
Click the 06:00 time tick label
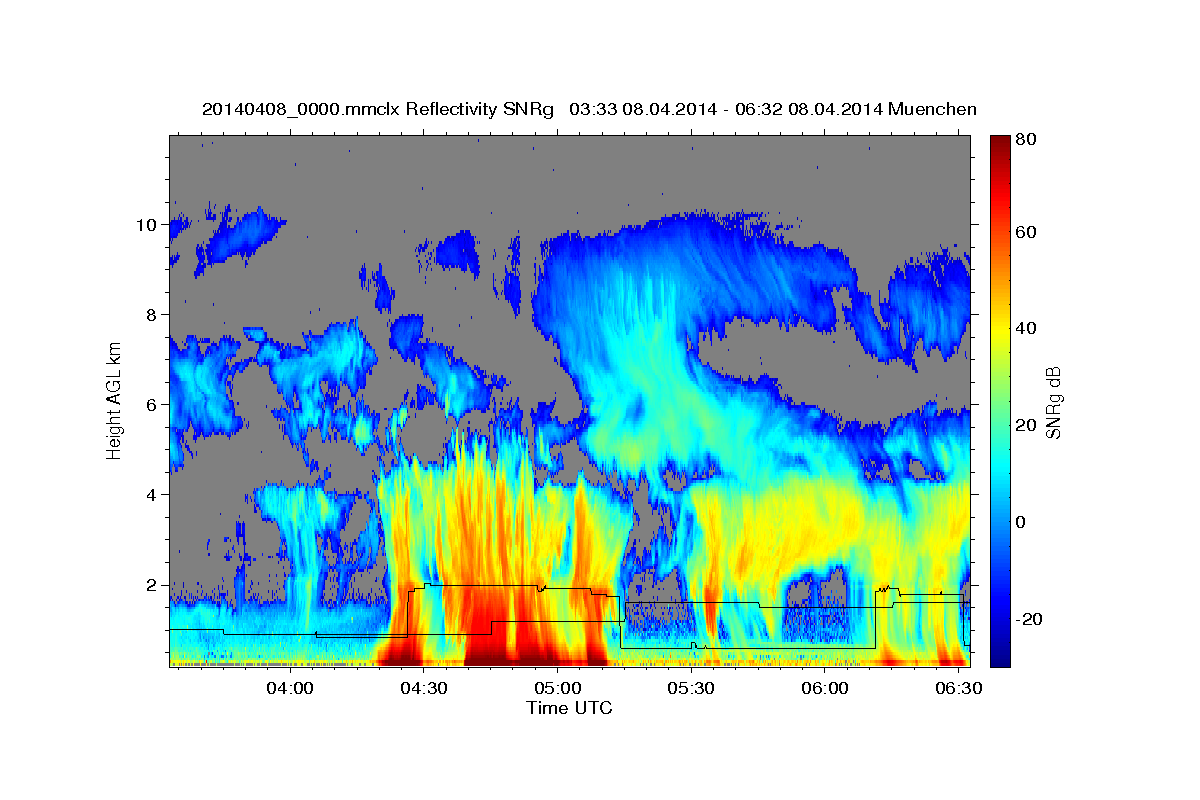click(825, 689)
